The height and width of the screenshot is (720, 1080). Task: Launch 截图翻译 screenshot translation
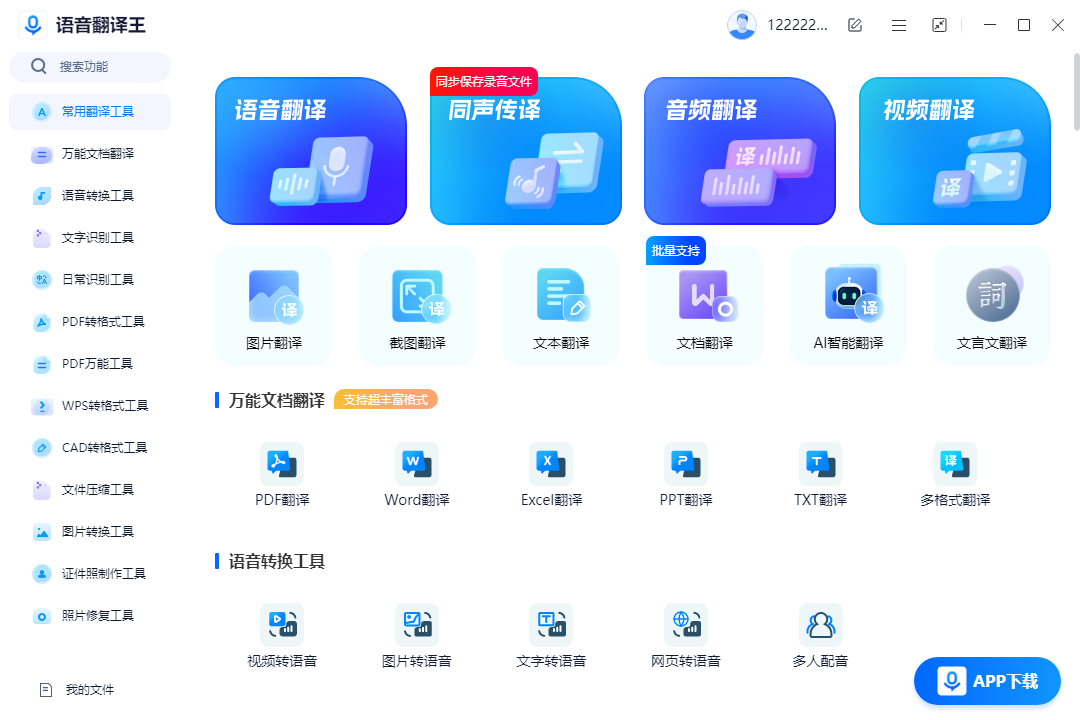pos(417,305)
